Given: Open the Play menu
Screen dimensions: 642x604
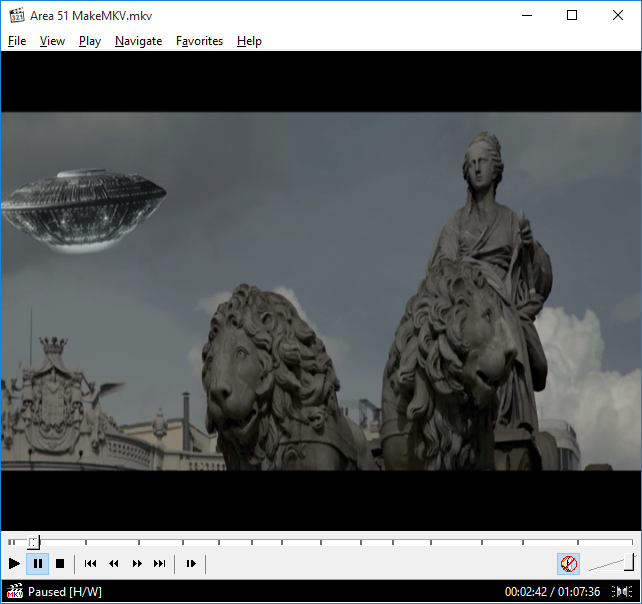Looking at the screenshot, I should (90, 41).
